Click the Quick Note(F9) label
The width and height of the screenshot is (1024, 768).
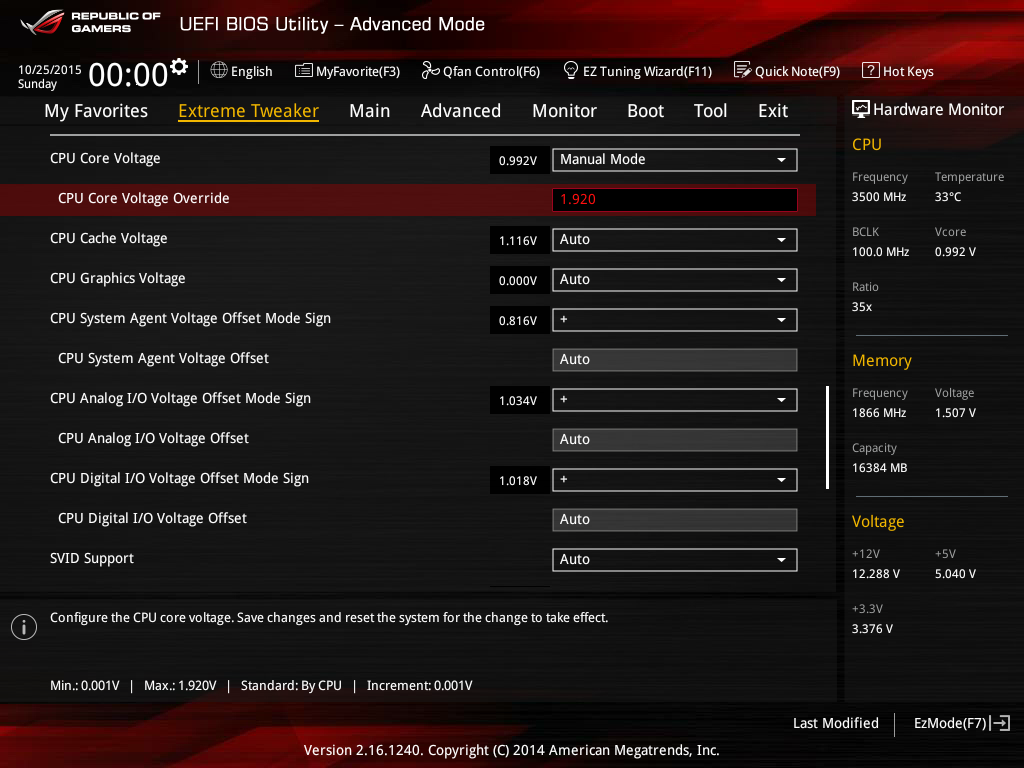[797, 71]
